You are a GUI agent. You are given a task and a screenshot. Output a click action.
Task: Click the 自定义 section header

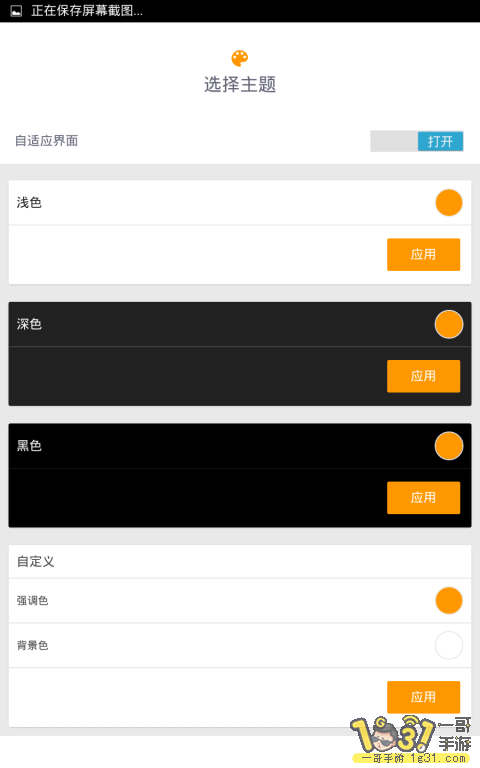click(35, 561)
